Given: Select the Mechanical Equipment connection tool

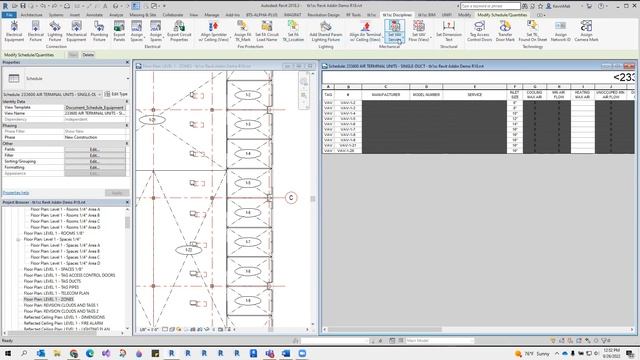Looking at the screenshot, I should [x=76, y=31].
